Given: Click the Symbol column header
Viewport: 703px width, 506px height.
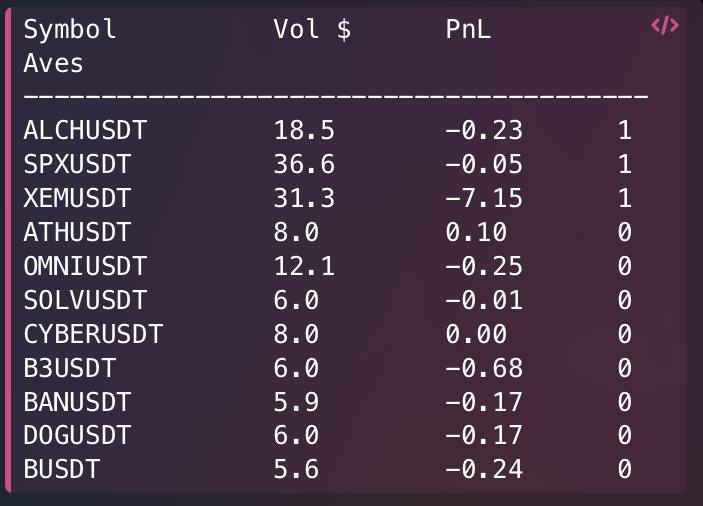Looking at the screenshot, I should coord(70,30).
